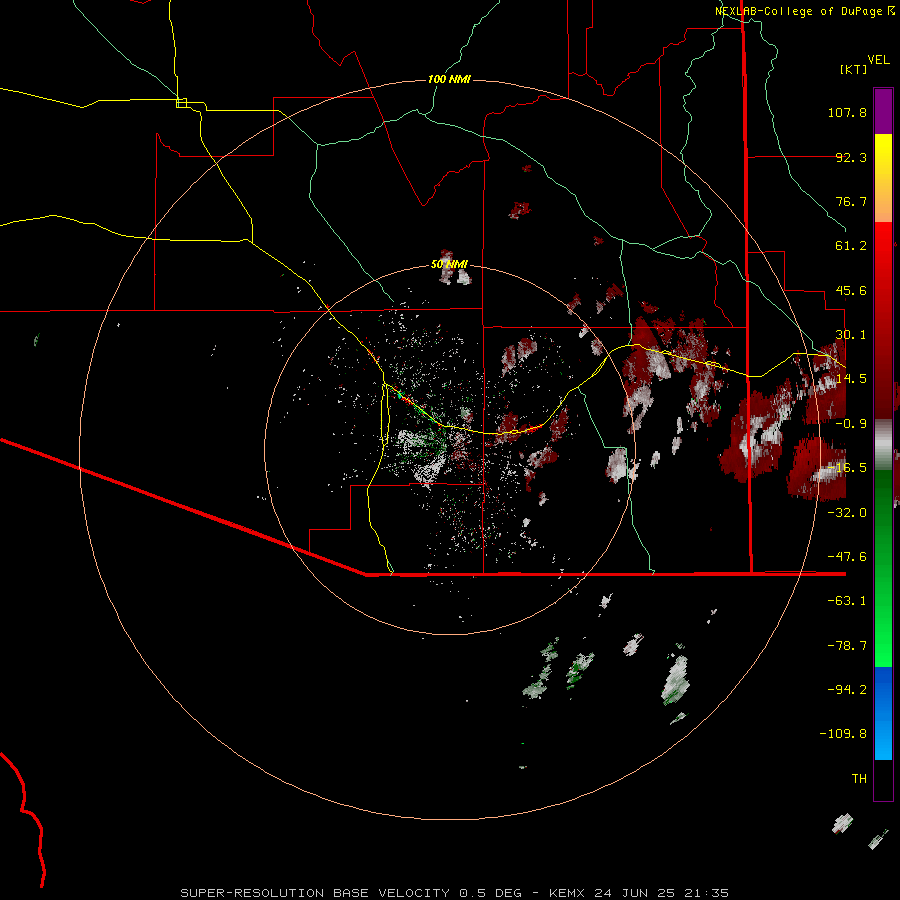The width and height of the screenshot is (900, 900).
Task: Click the KEMX station identifier in the caption
Action: coord(568,893)
